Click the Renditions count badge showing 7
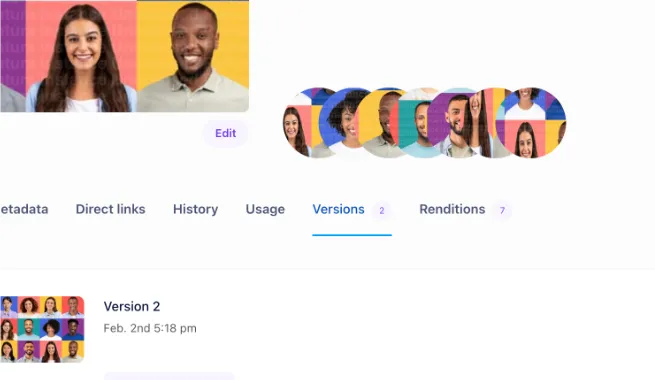Viewport: 655px width, 380px height. point(503,210)
